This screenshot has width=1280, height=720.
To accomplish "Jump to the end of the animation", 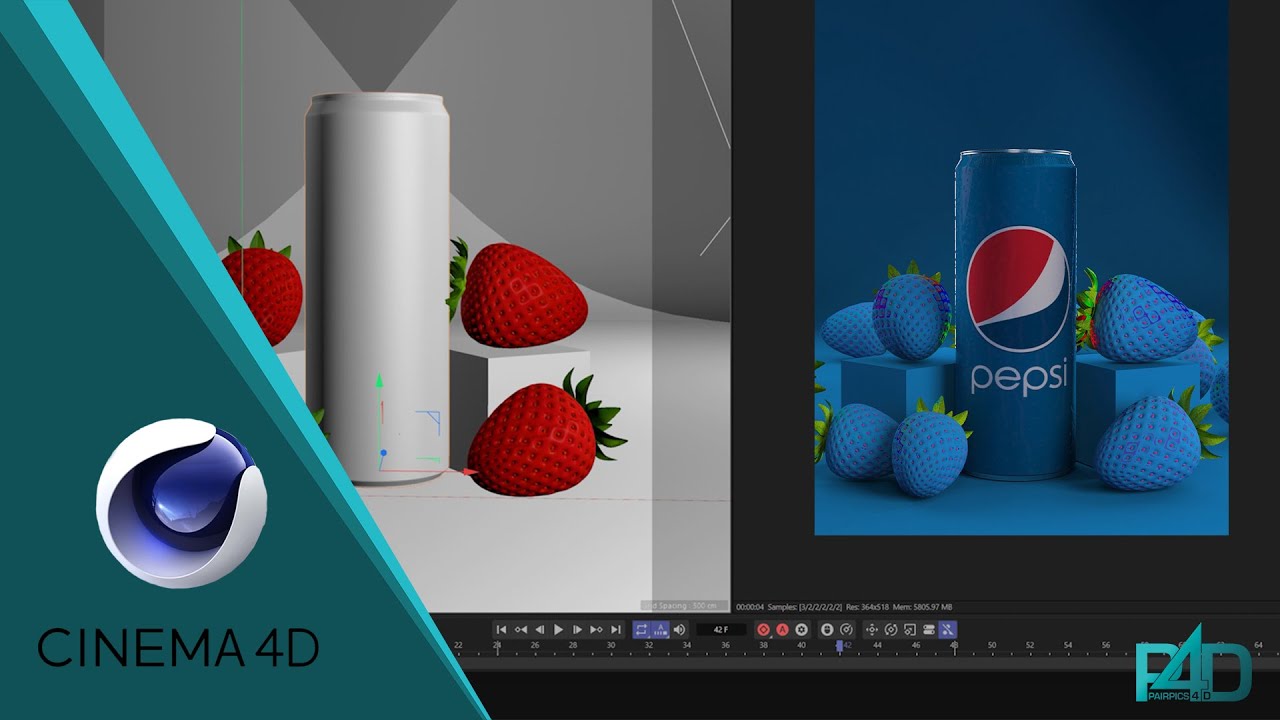I will coord(616,630).
